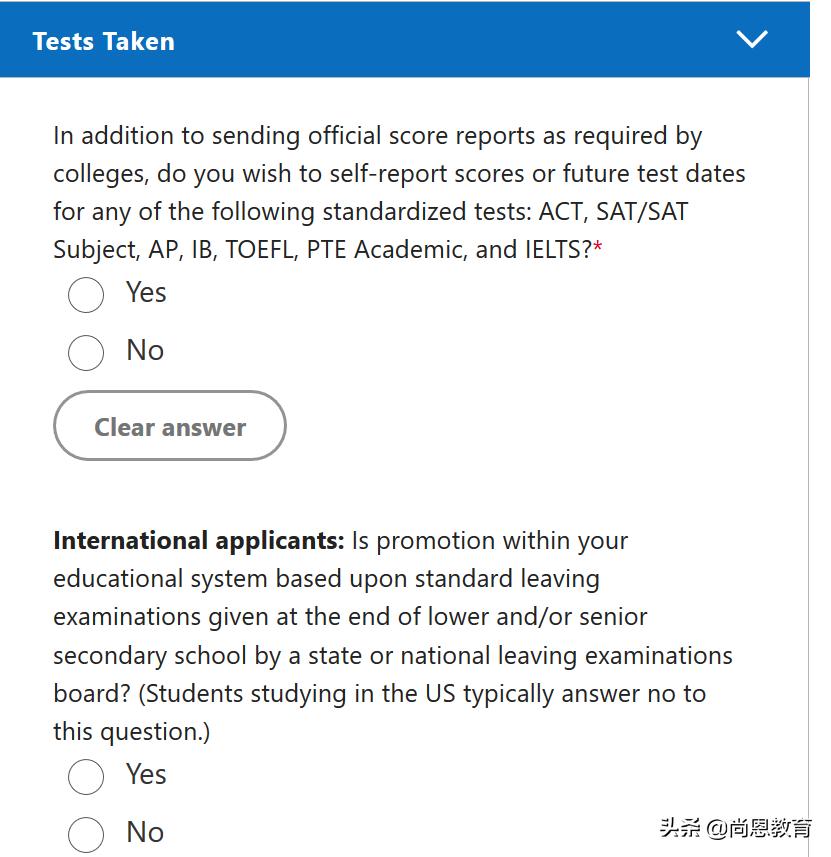Click the Tests Taken section header
The height and width of the screenshot is (857, 831).
(103, 40)
